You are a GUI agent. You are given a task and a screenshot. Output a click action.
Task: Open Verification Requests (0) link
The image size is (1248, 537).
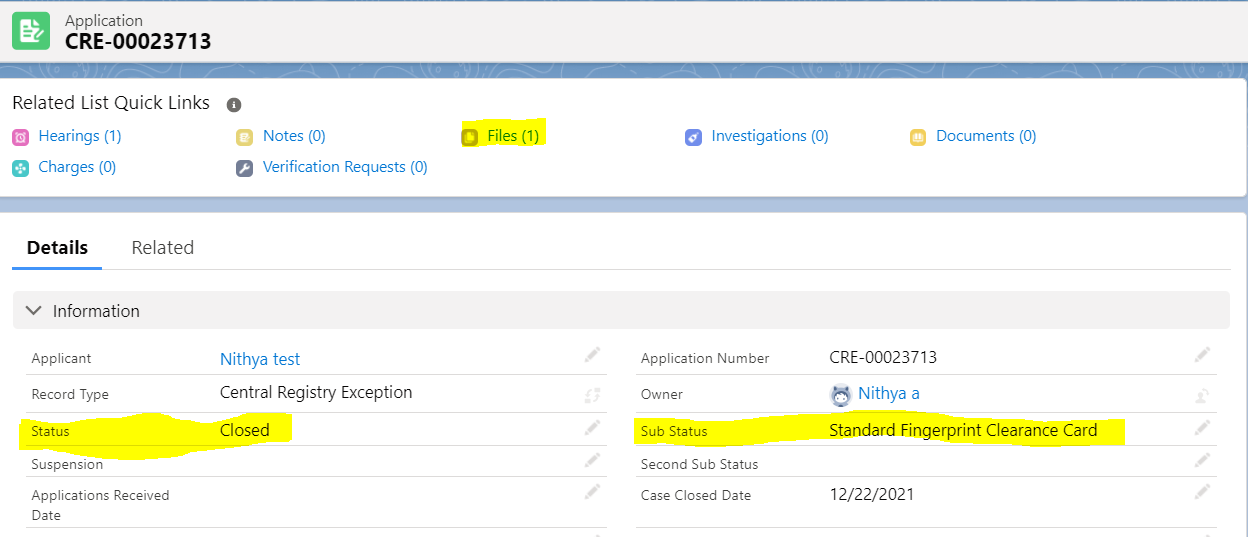pyautogui.click(x=344, y=167)
